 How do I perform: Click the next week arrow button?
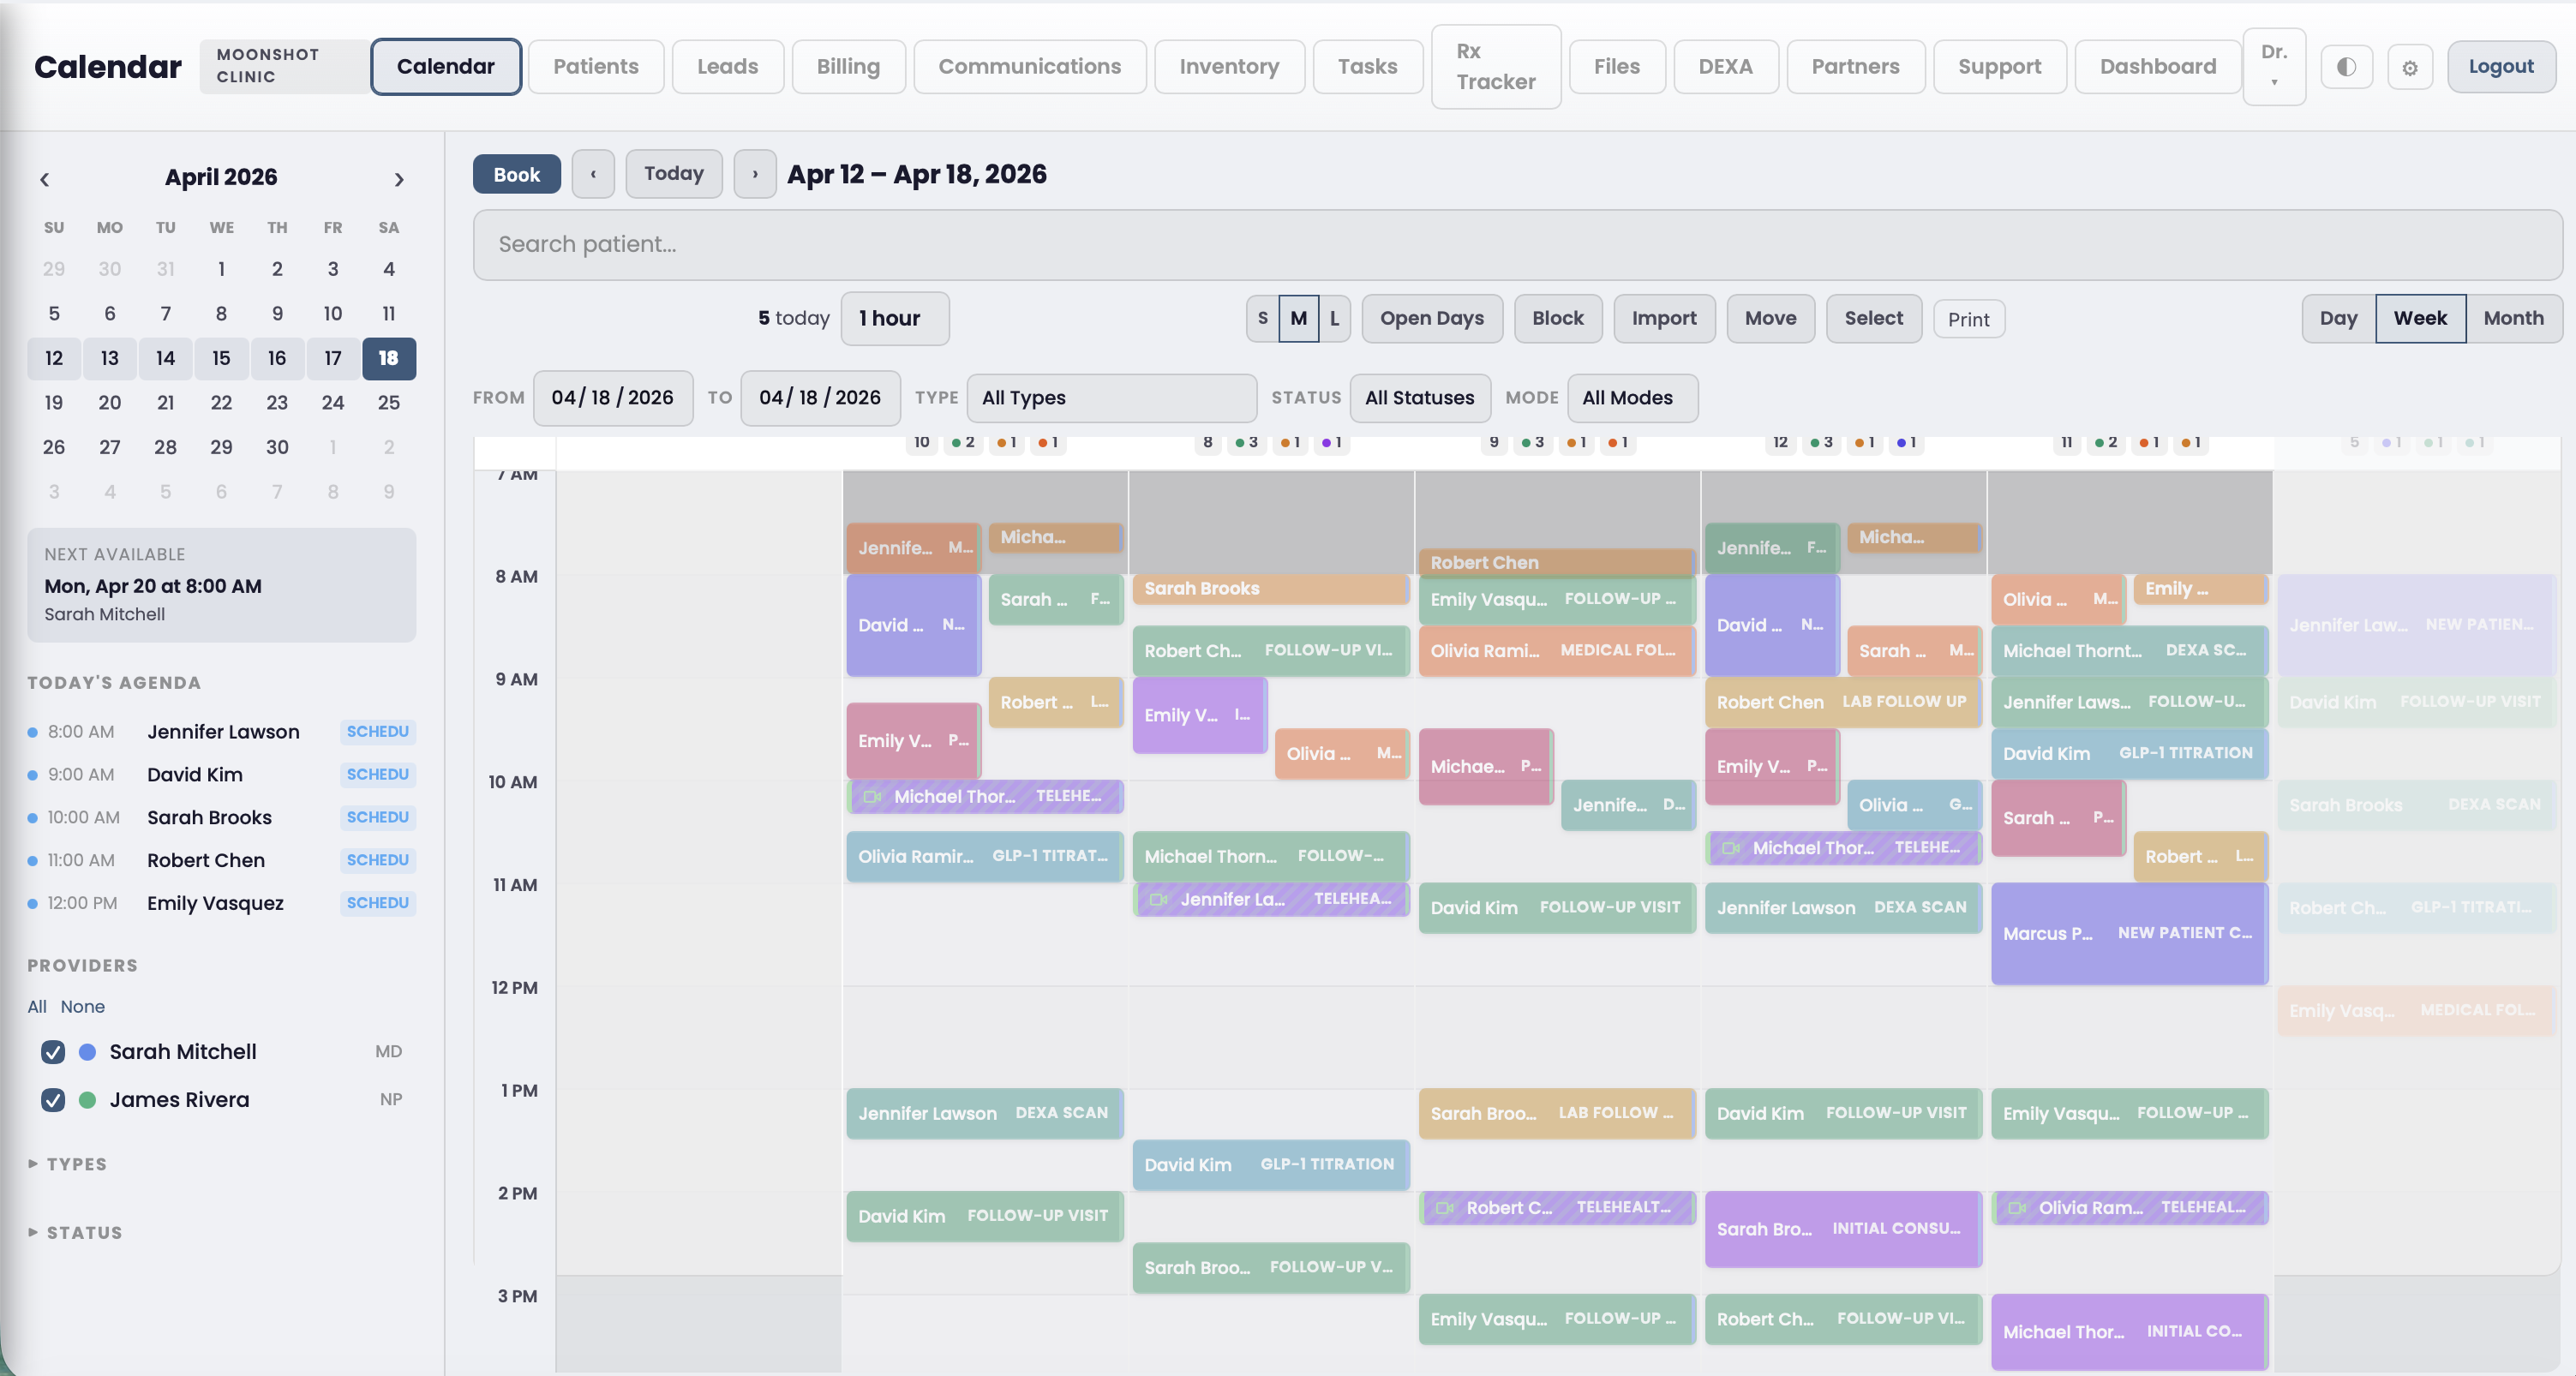click(x=755, y=174)
